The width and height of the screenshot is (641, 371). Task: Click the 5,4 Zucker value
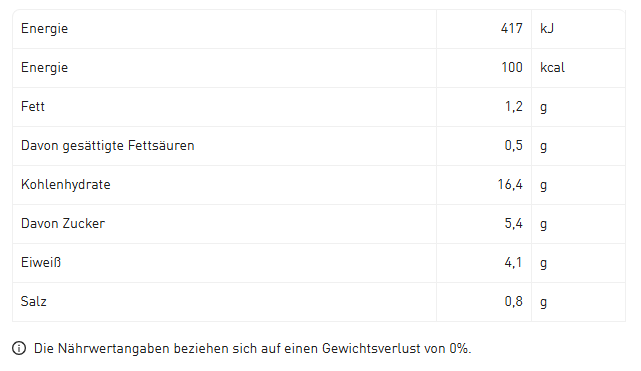pos(513,223)
